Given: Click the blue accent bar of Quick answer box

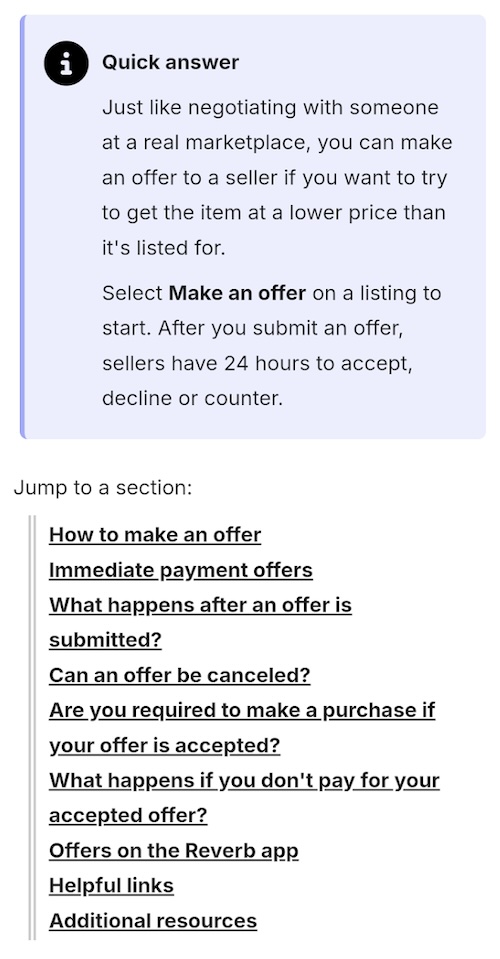Looking at the screenshot, I should 23,227.
